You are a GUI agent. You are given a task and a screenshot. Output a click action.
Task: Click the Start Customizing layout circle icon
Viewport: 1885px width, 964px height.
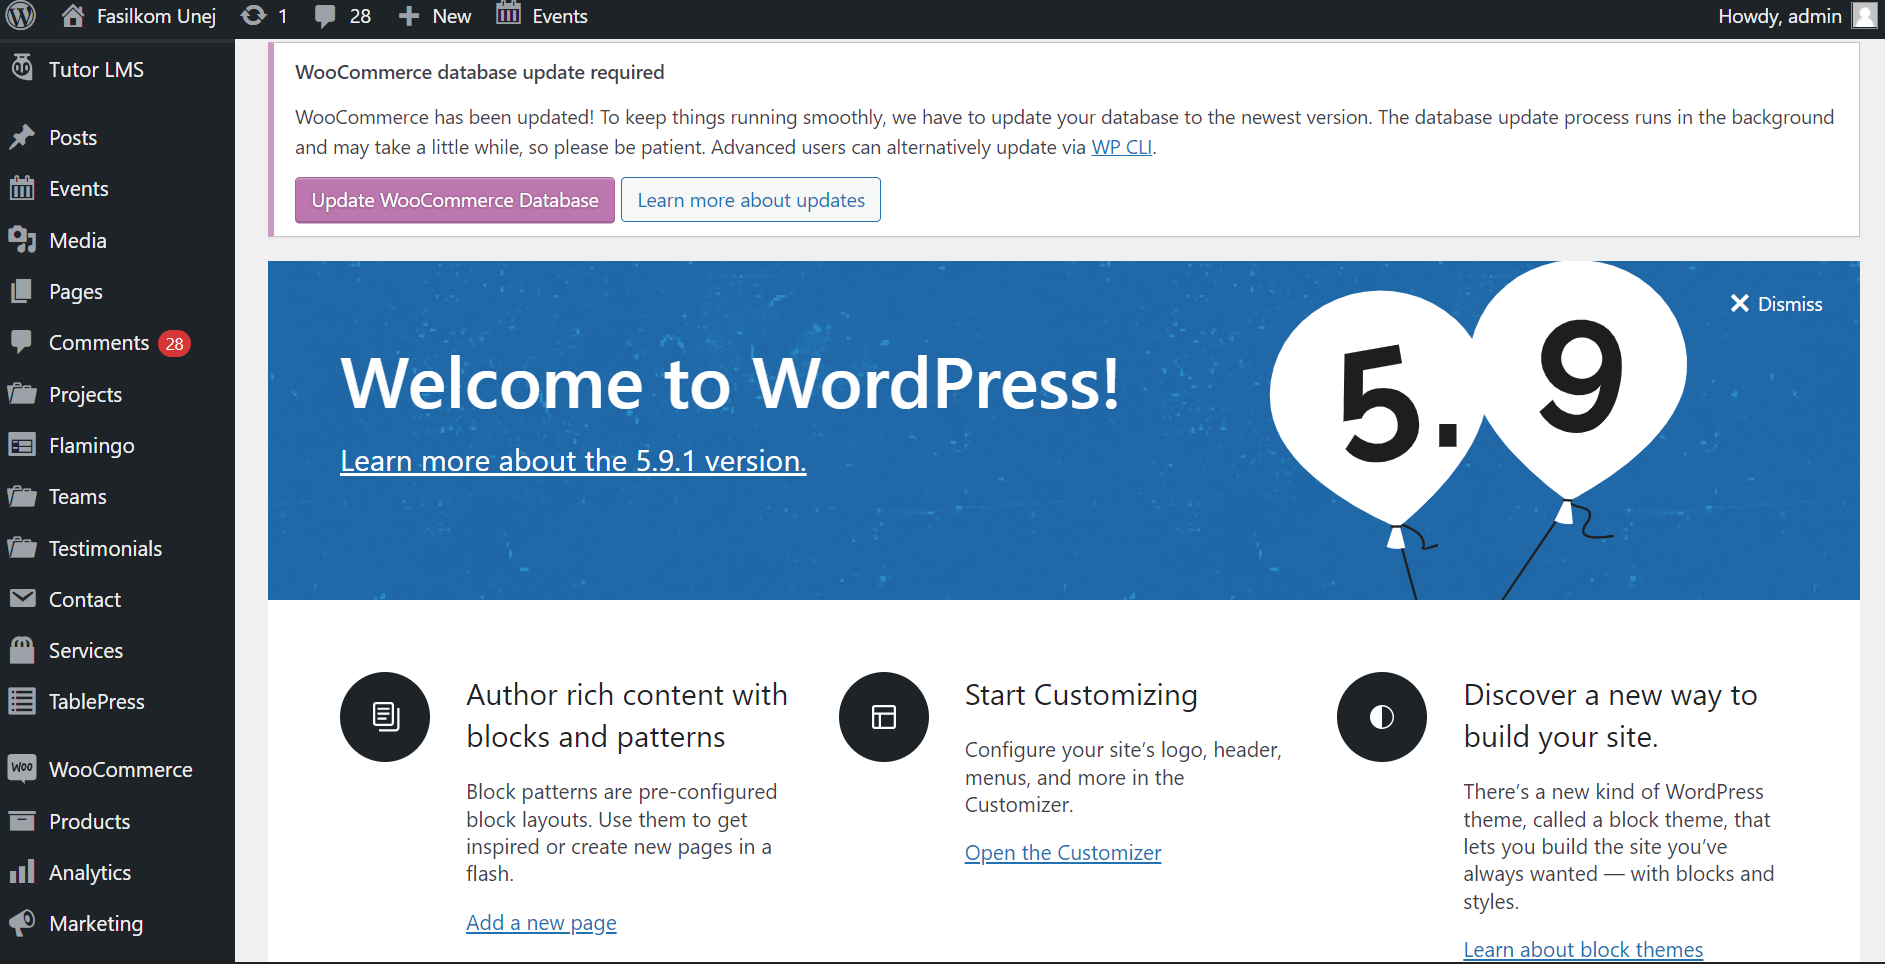tap(884, 717)
